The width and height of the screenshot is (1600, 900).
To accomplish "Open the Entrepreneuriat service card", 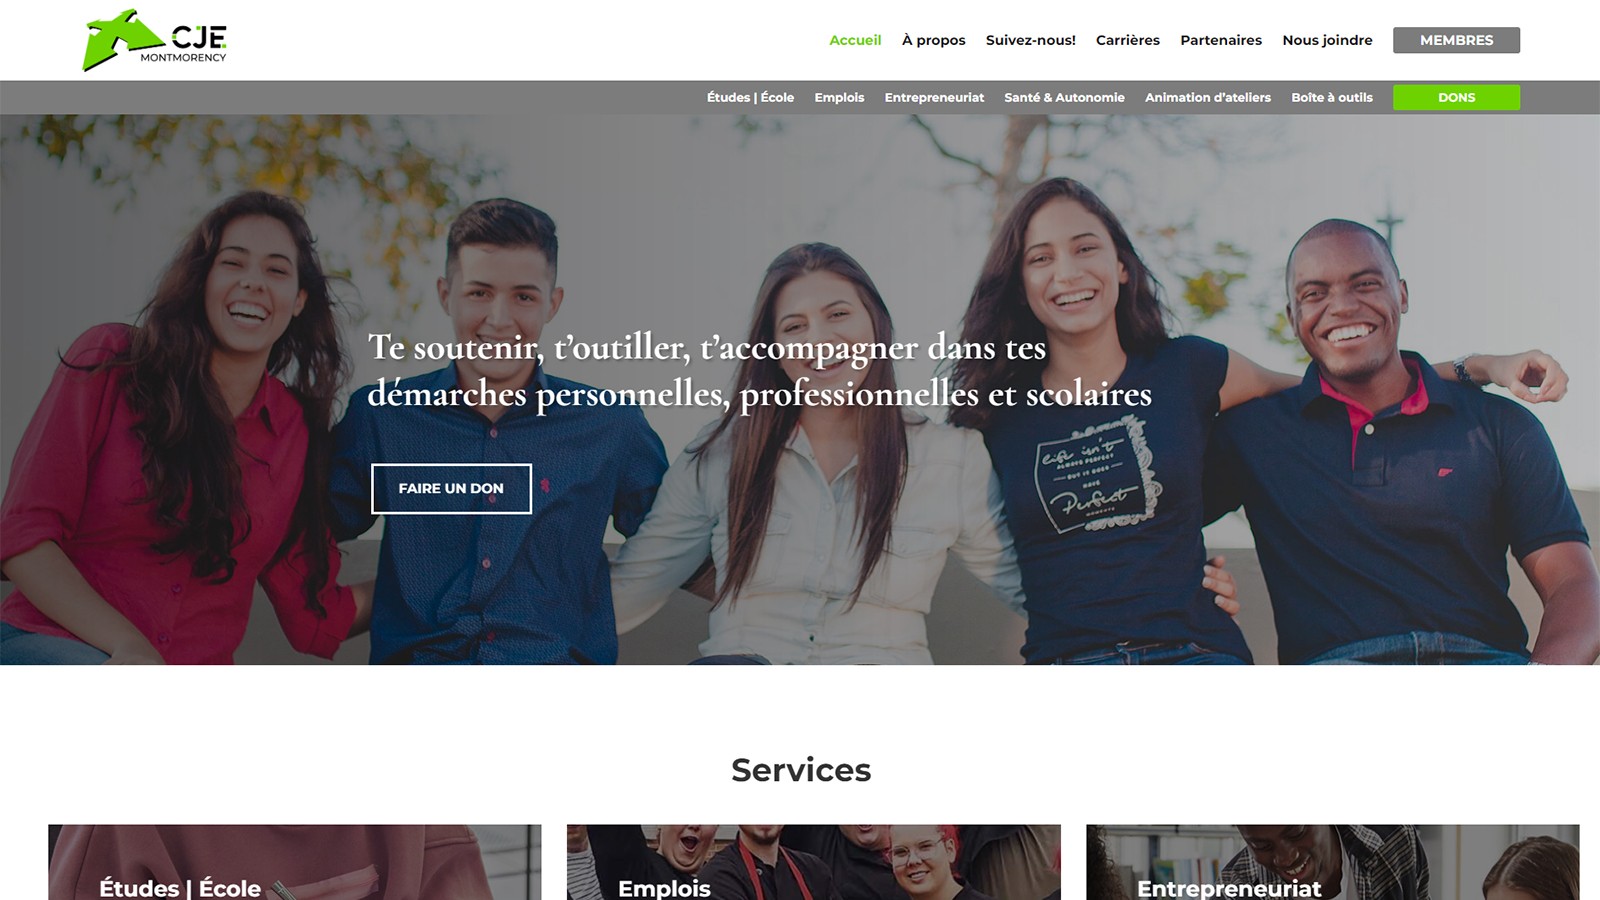I will pyautogui.click(x=1332, y=862).
